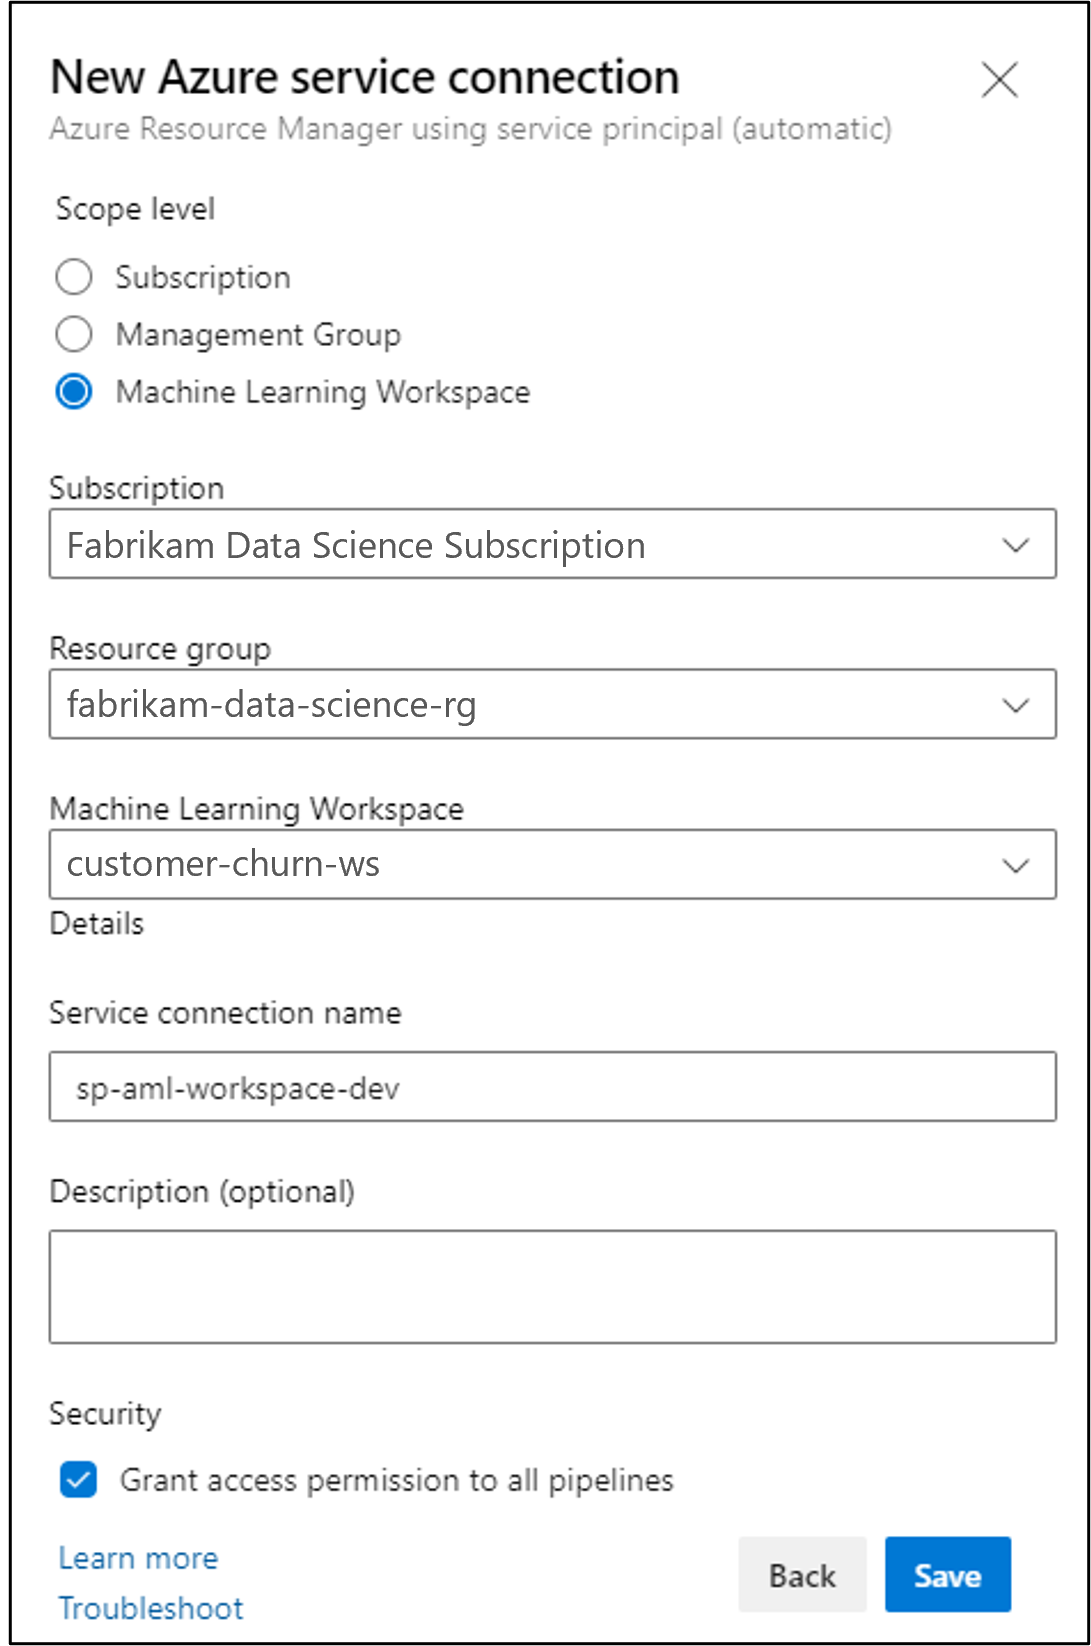This screenshot has width=1091, height=1646.
Task: Select the Management Group scope level
Action: 74,334
